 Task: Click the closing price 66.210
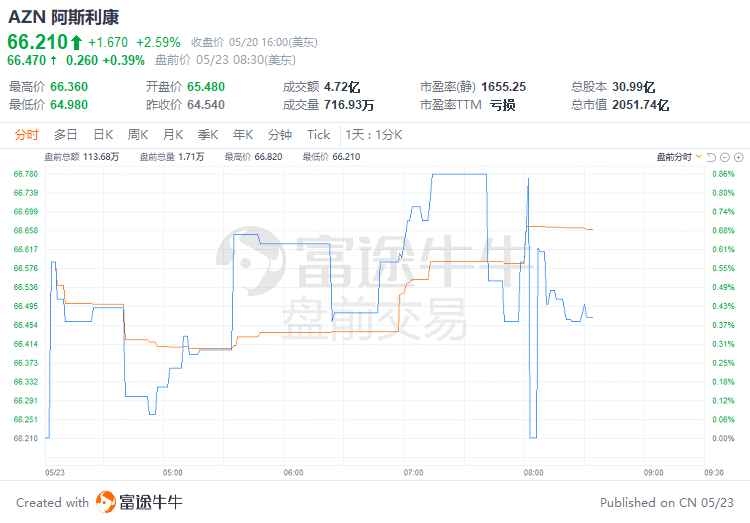coord(38,42)
